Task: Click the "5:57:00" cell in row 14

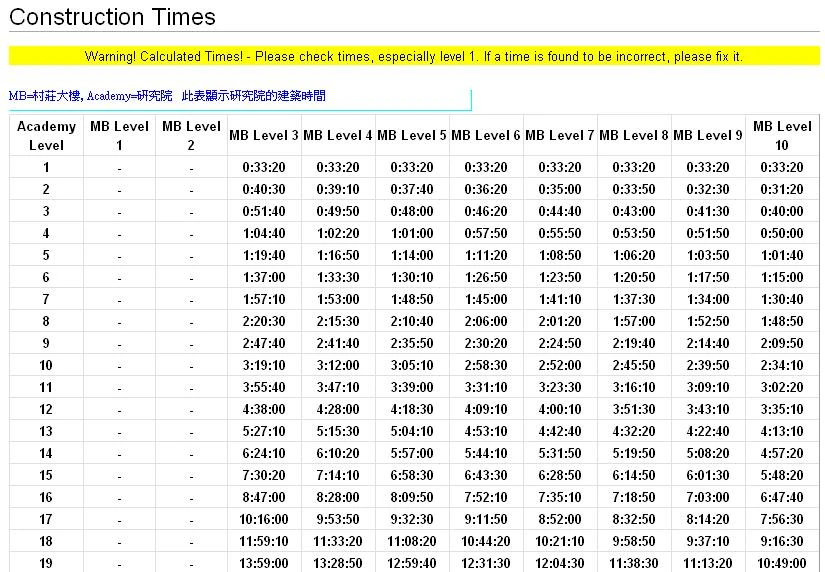Action: coord(412,454)
